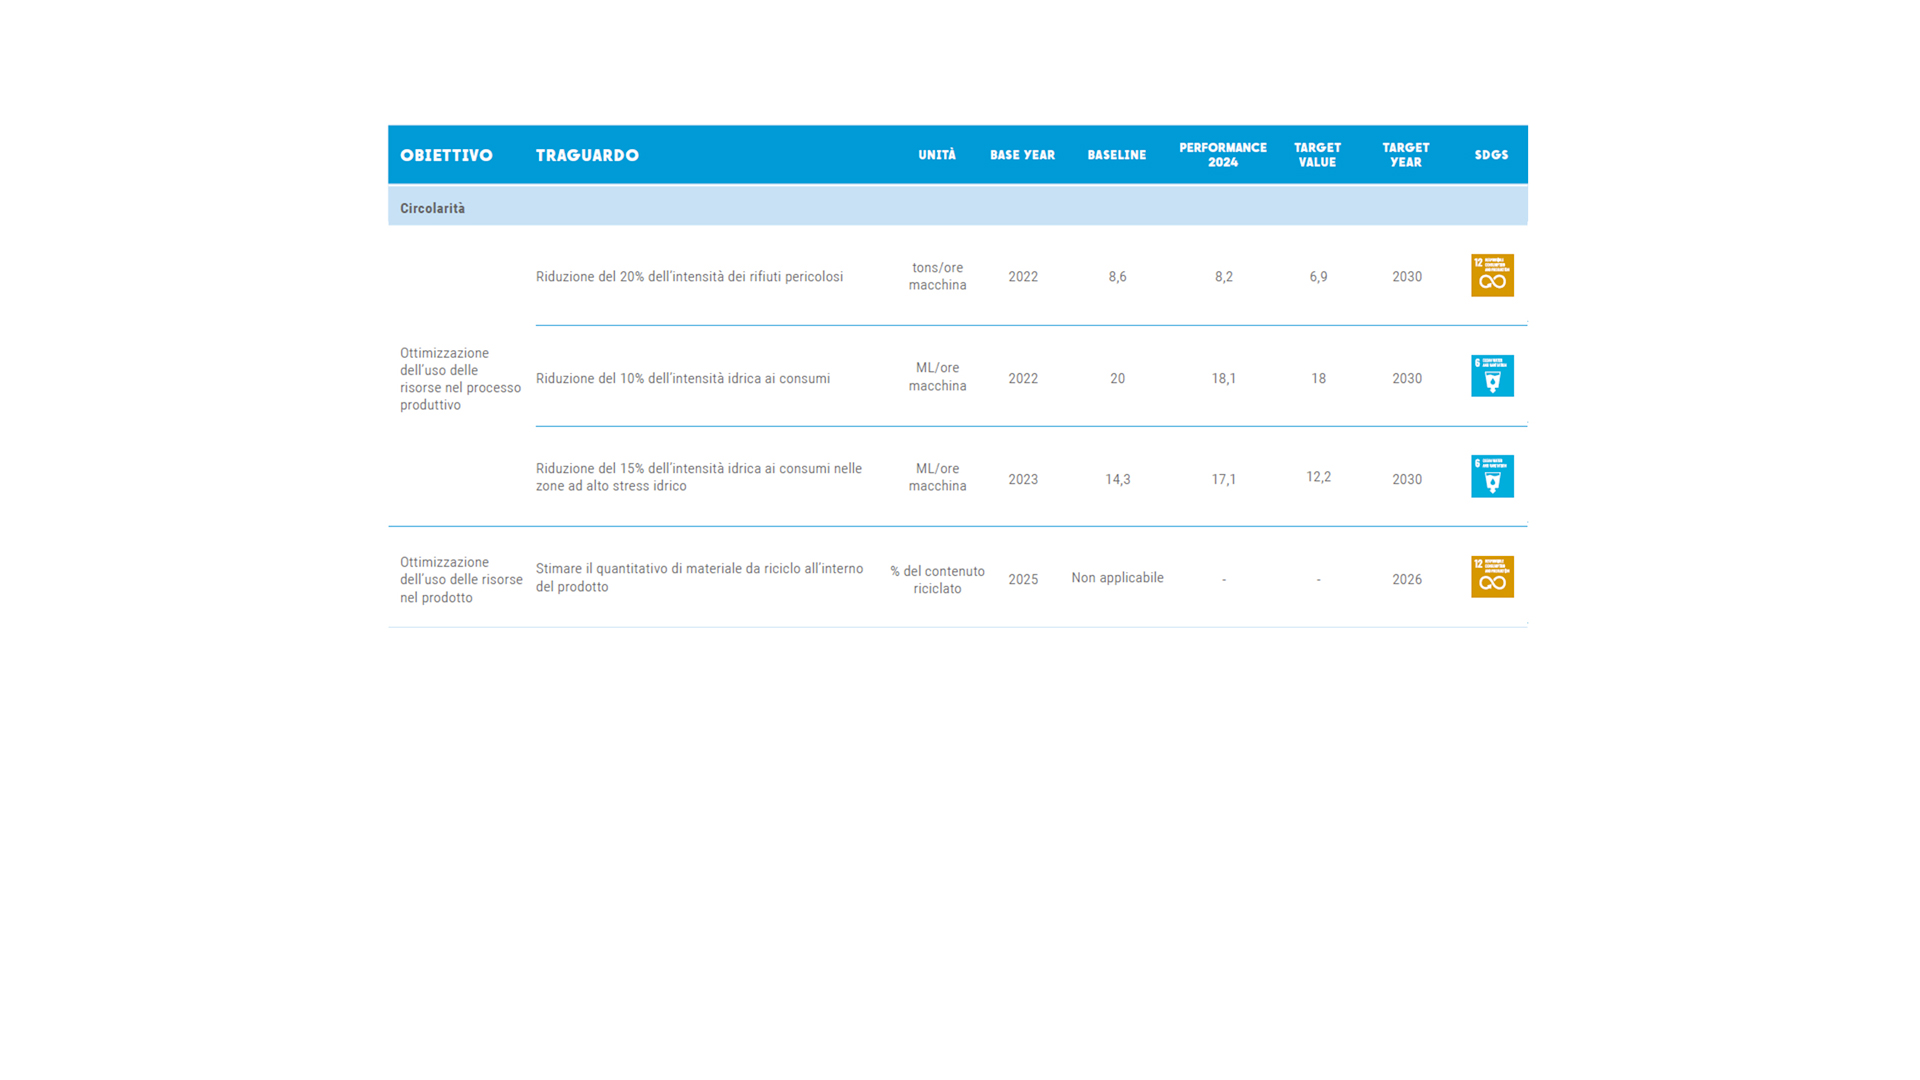Click target value 18
Screen dimensions: 1920x1080
click(x=1318, y=379)
